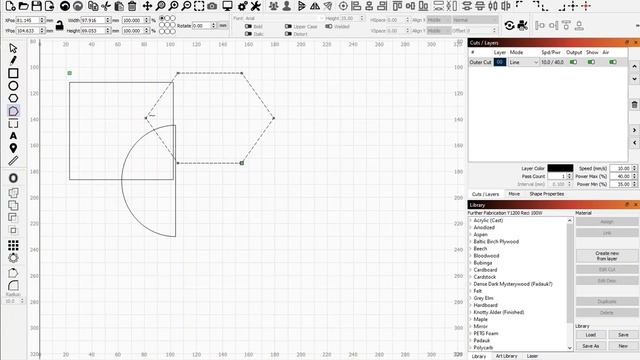Click the black Layer Color swatch
Screen dimensions: 640x360
(x=560, y=168)
